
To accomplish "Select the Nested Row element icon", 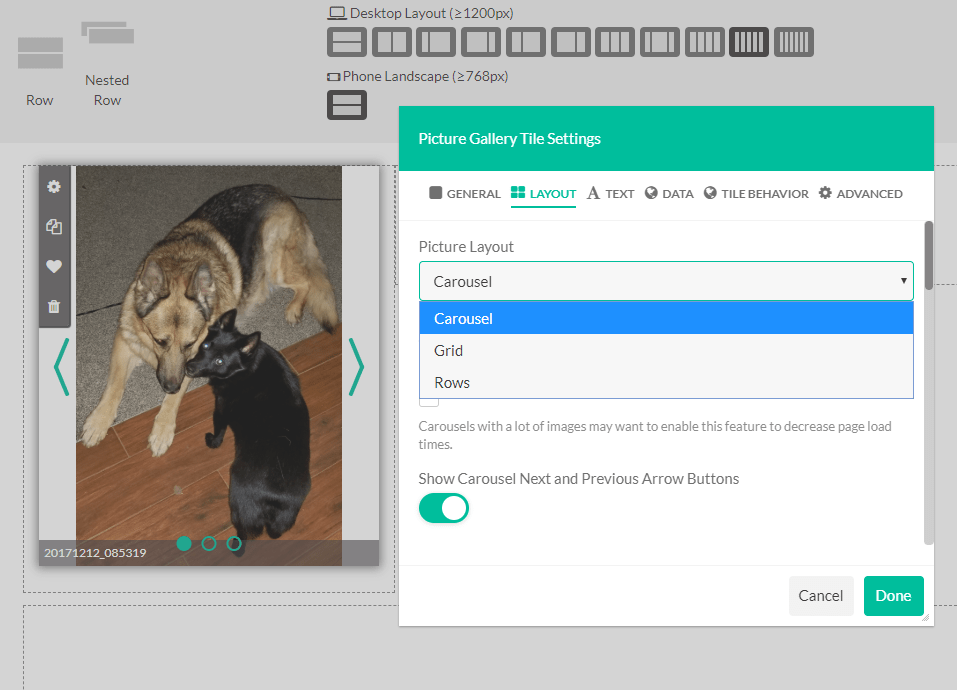I will (x=107, y=33).
